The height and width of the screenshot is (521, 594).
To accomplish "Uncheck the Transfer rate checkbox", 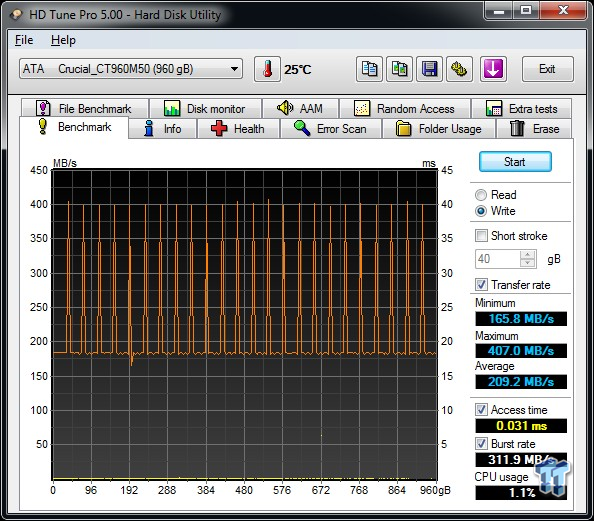I will click(x=481, y=285).
